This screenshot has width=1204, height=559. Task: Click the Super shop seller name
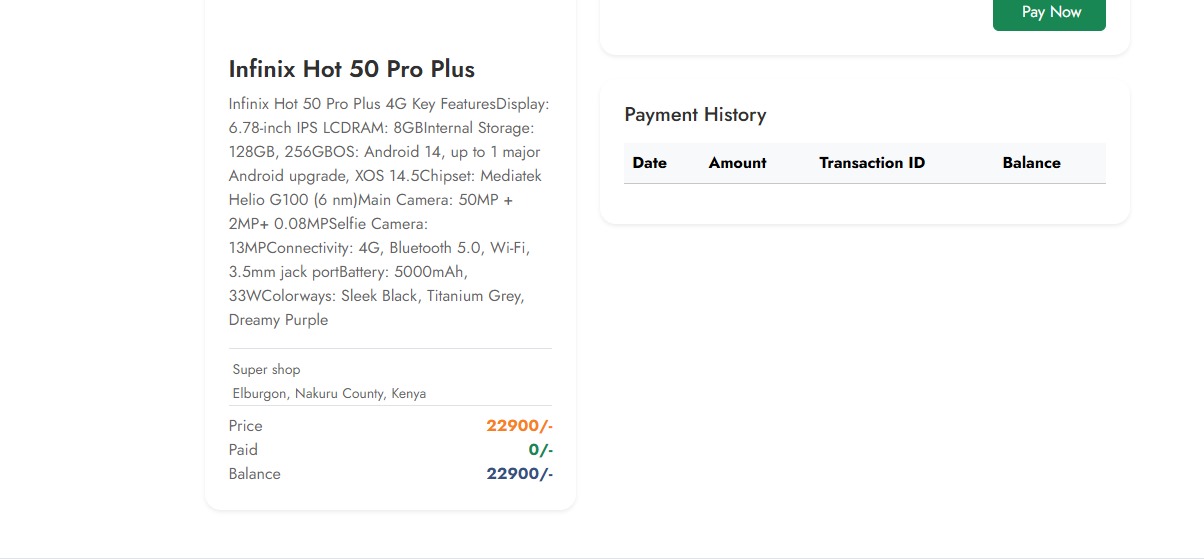click(x=266, y=370)
